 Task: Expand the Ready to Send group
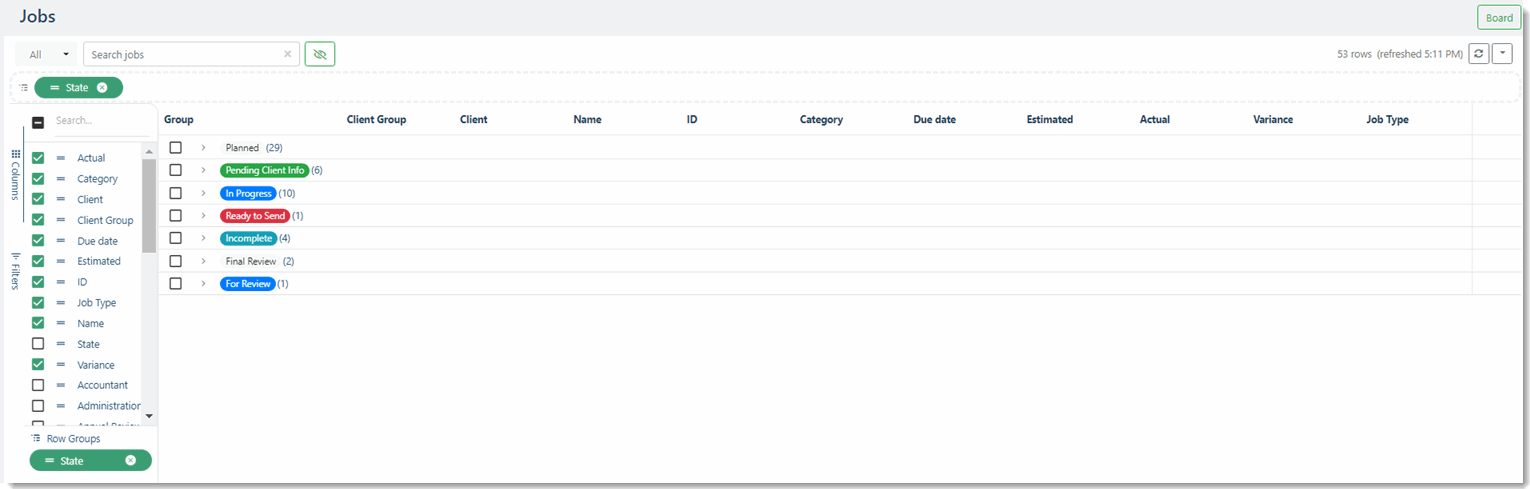point(203,216)
